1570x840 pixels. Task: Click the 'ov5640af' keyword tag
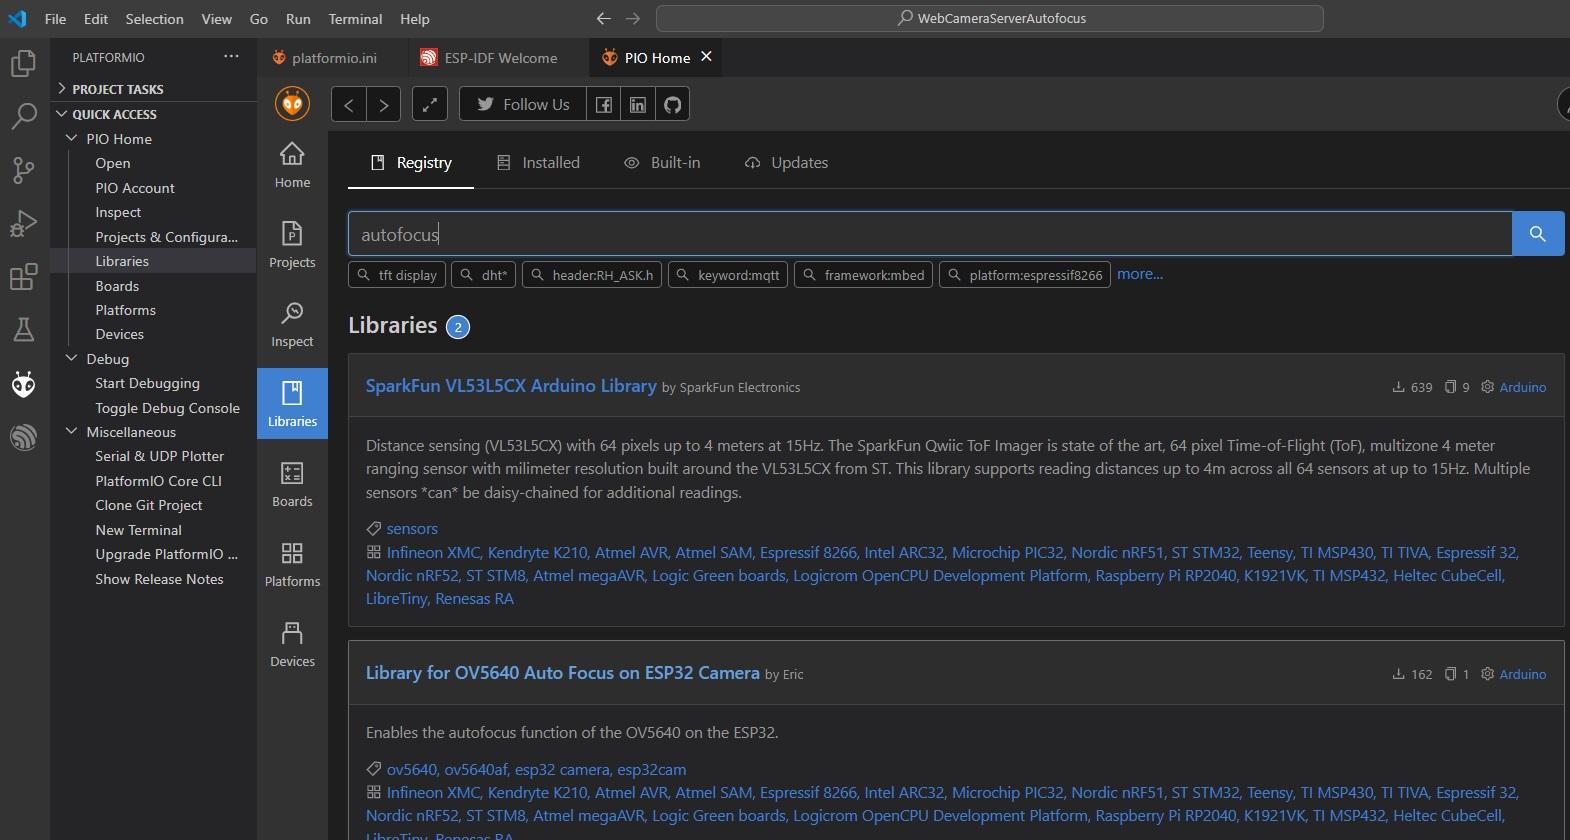[476, 769]
